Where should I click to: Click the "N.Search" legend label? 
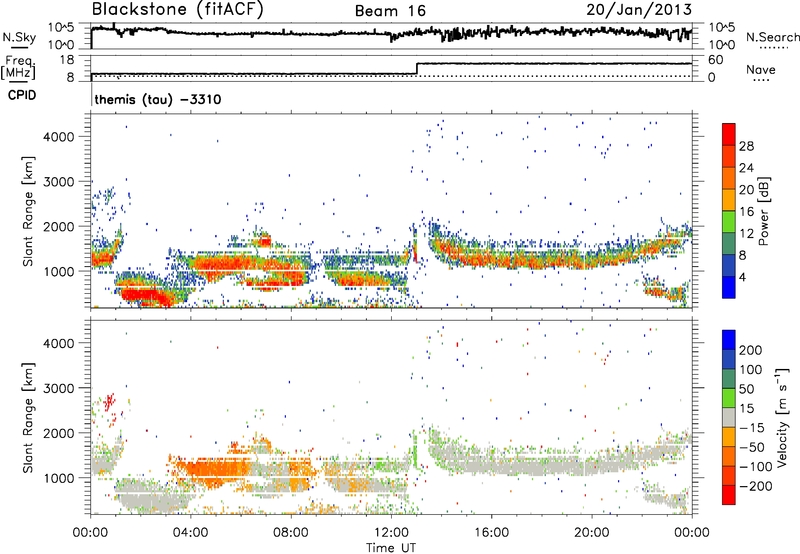coord(772,37)
